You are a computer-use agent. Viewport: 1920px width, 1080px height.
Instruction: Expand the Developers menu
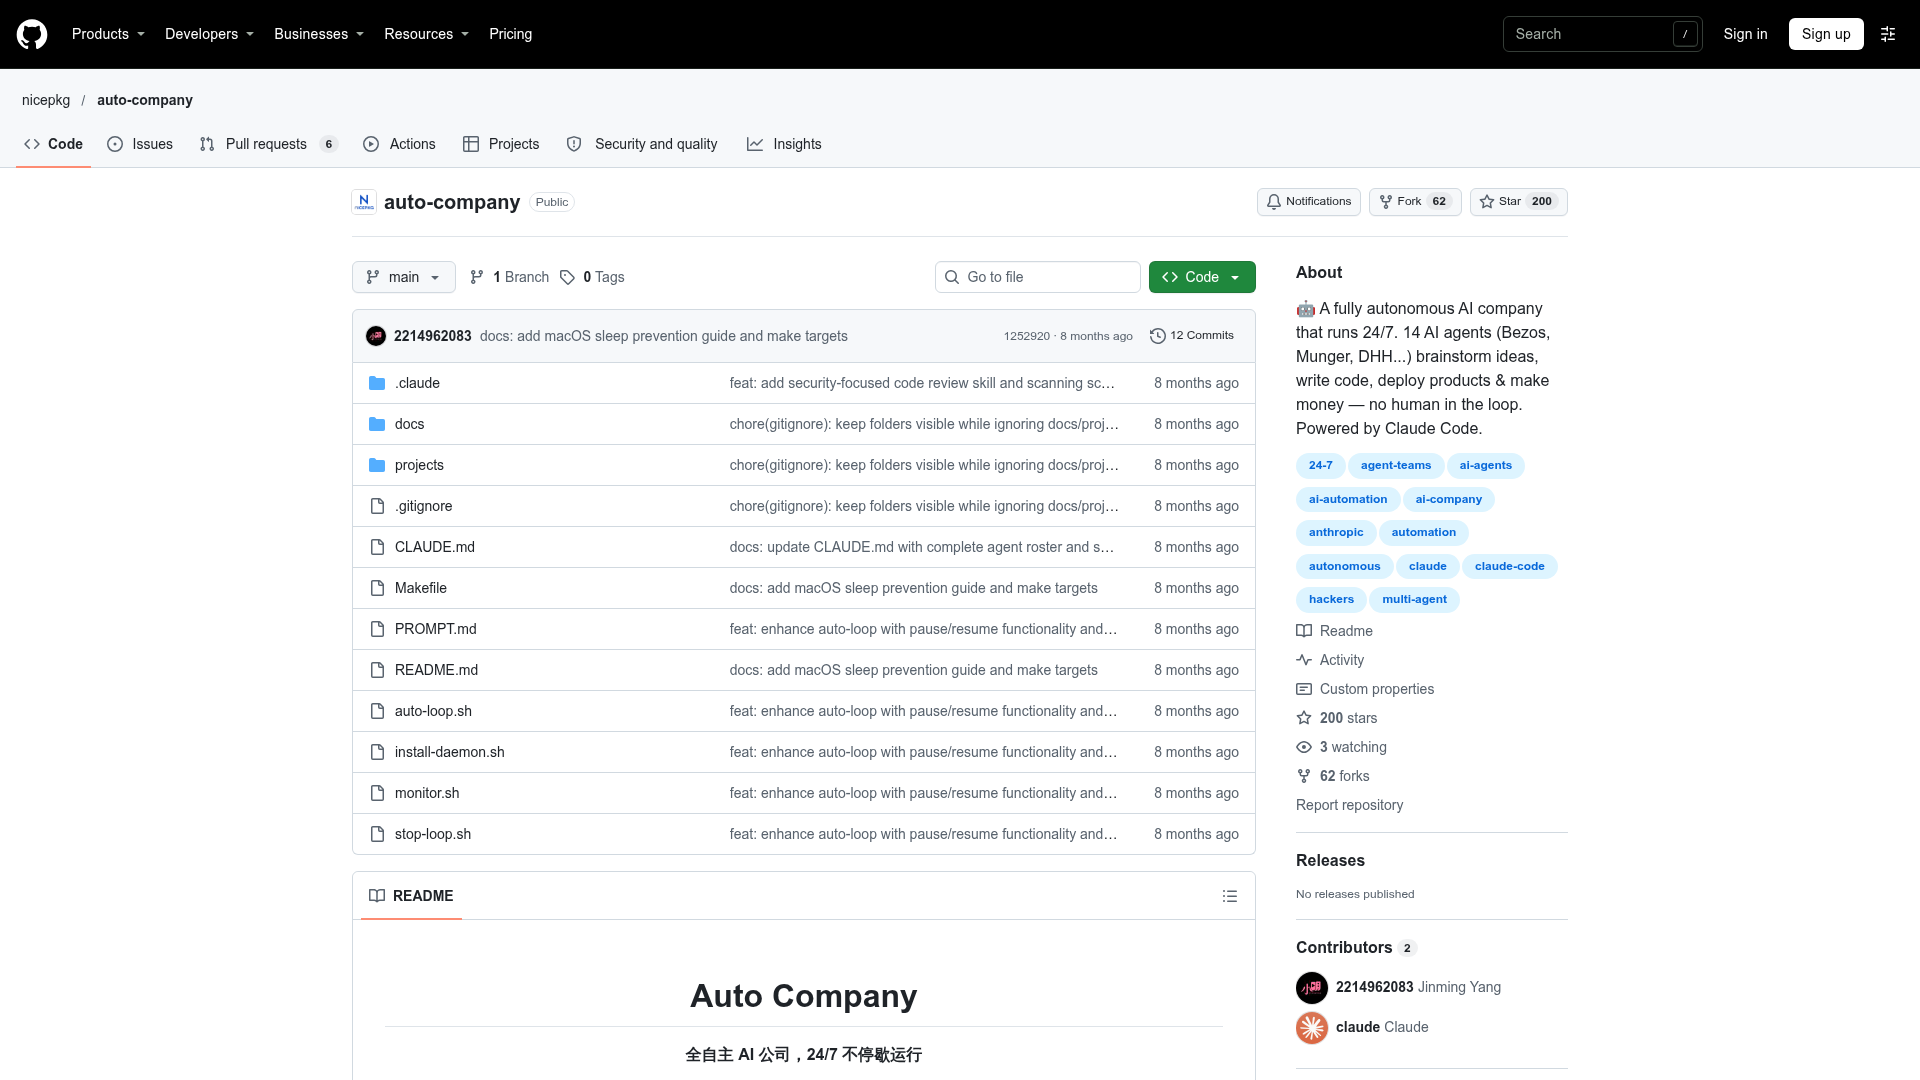pyautogui.click(x=209, y=34)
